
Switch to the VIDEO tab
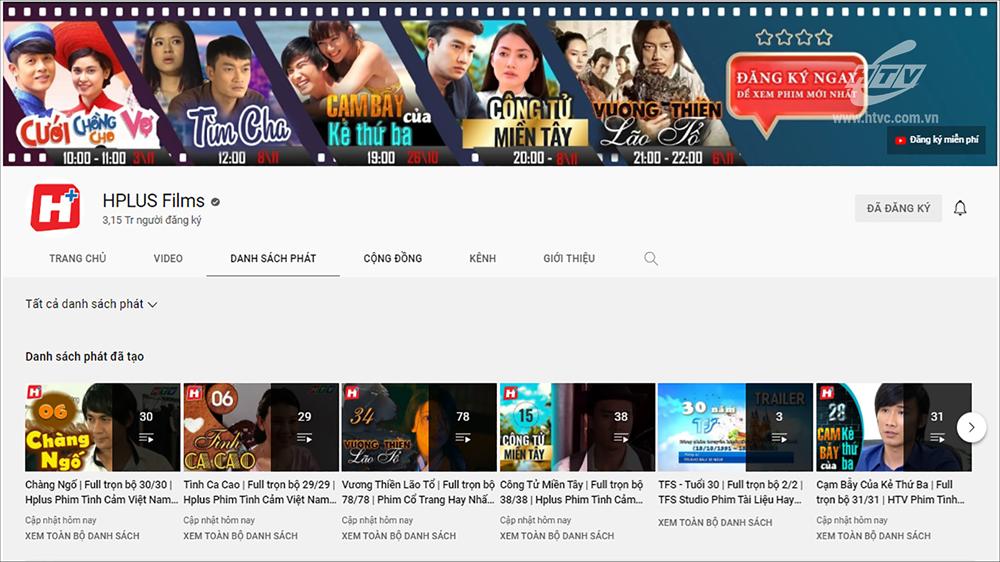click(x=168, y=258)
